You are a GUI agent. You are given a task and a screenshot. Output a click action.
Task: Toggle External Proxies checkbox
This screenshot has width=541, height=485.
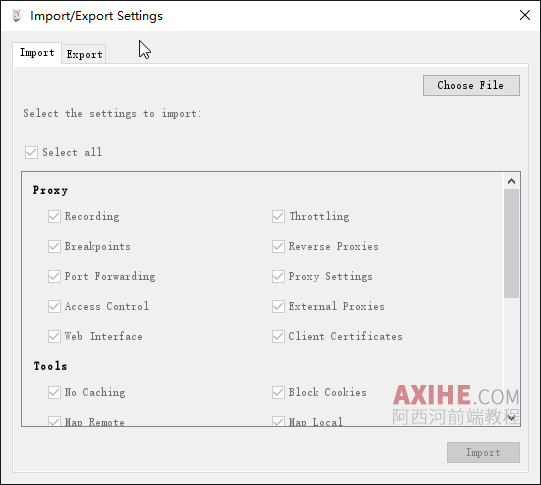278,306
